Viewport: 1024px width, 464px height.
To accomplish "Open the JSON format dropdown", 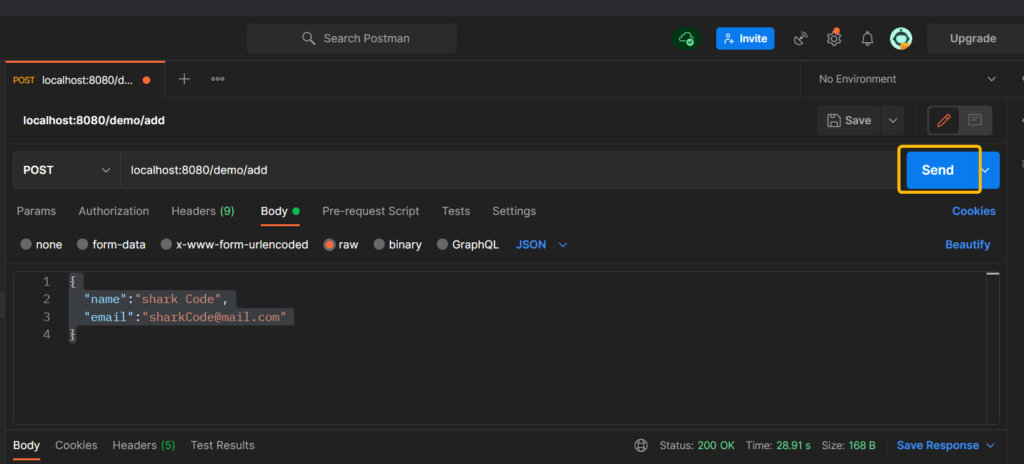I will 541,244.
